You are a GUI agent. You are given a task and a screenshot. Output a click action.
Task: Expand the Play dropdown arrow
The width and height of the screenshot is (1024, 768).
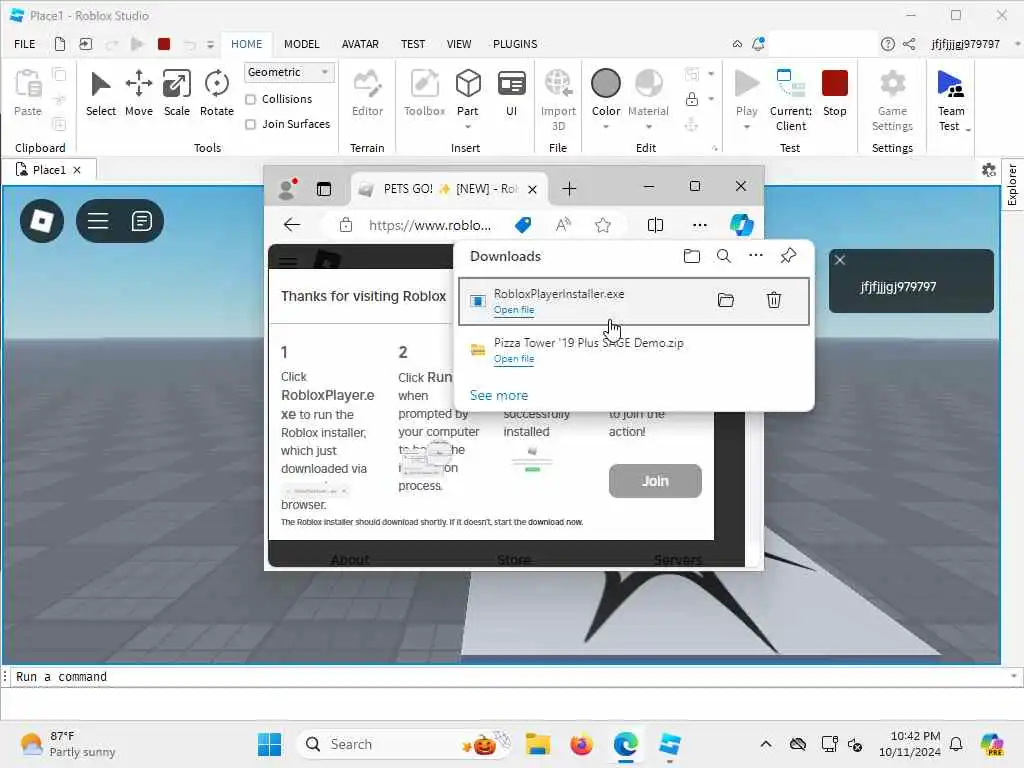coord(746,127)
